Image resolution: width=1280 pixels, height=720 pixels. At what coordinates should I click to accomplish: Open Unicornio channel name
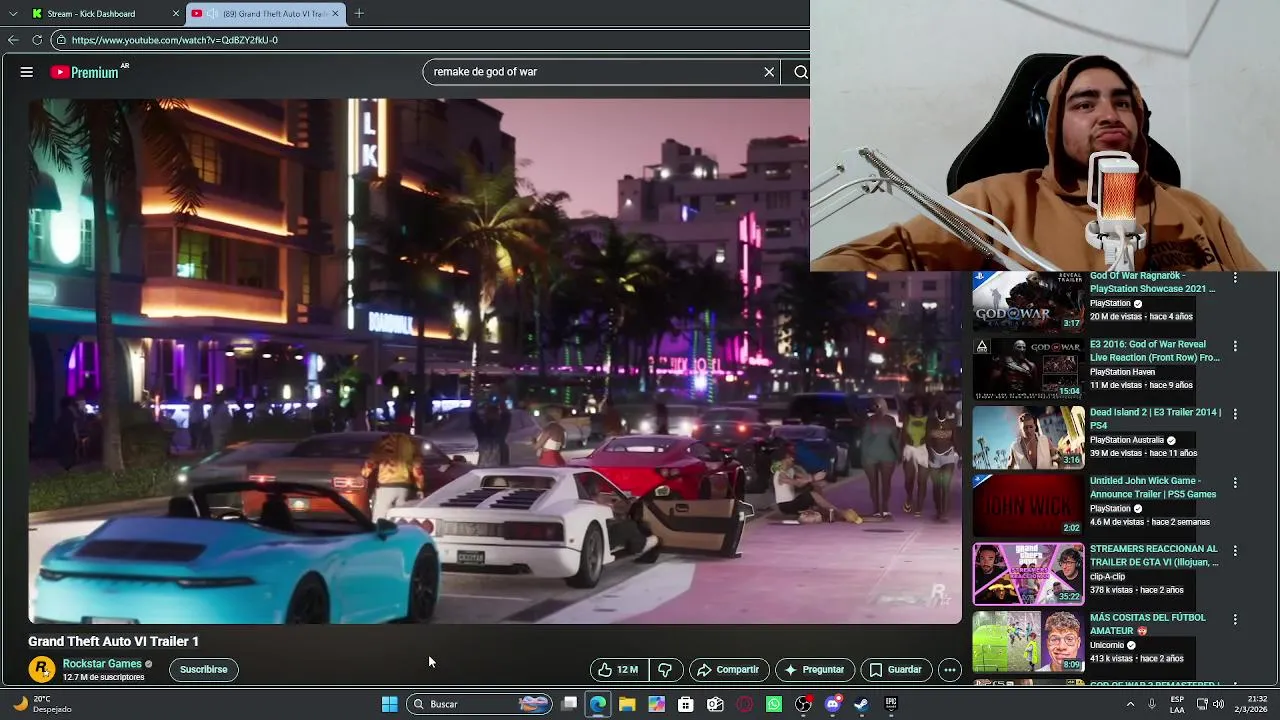[x=1108, y=645]
